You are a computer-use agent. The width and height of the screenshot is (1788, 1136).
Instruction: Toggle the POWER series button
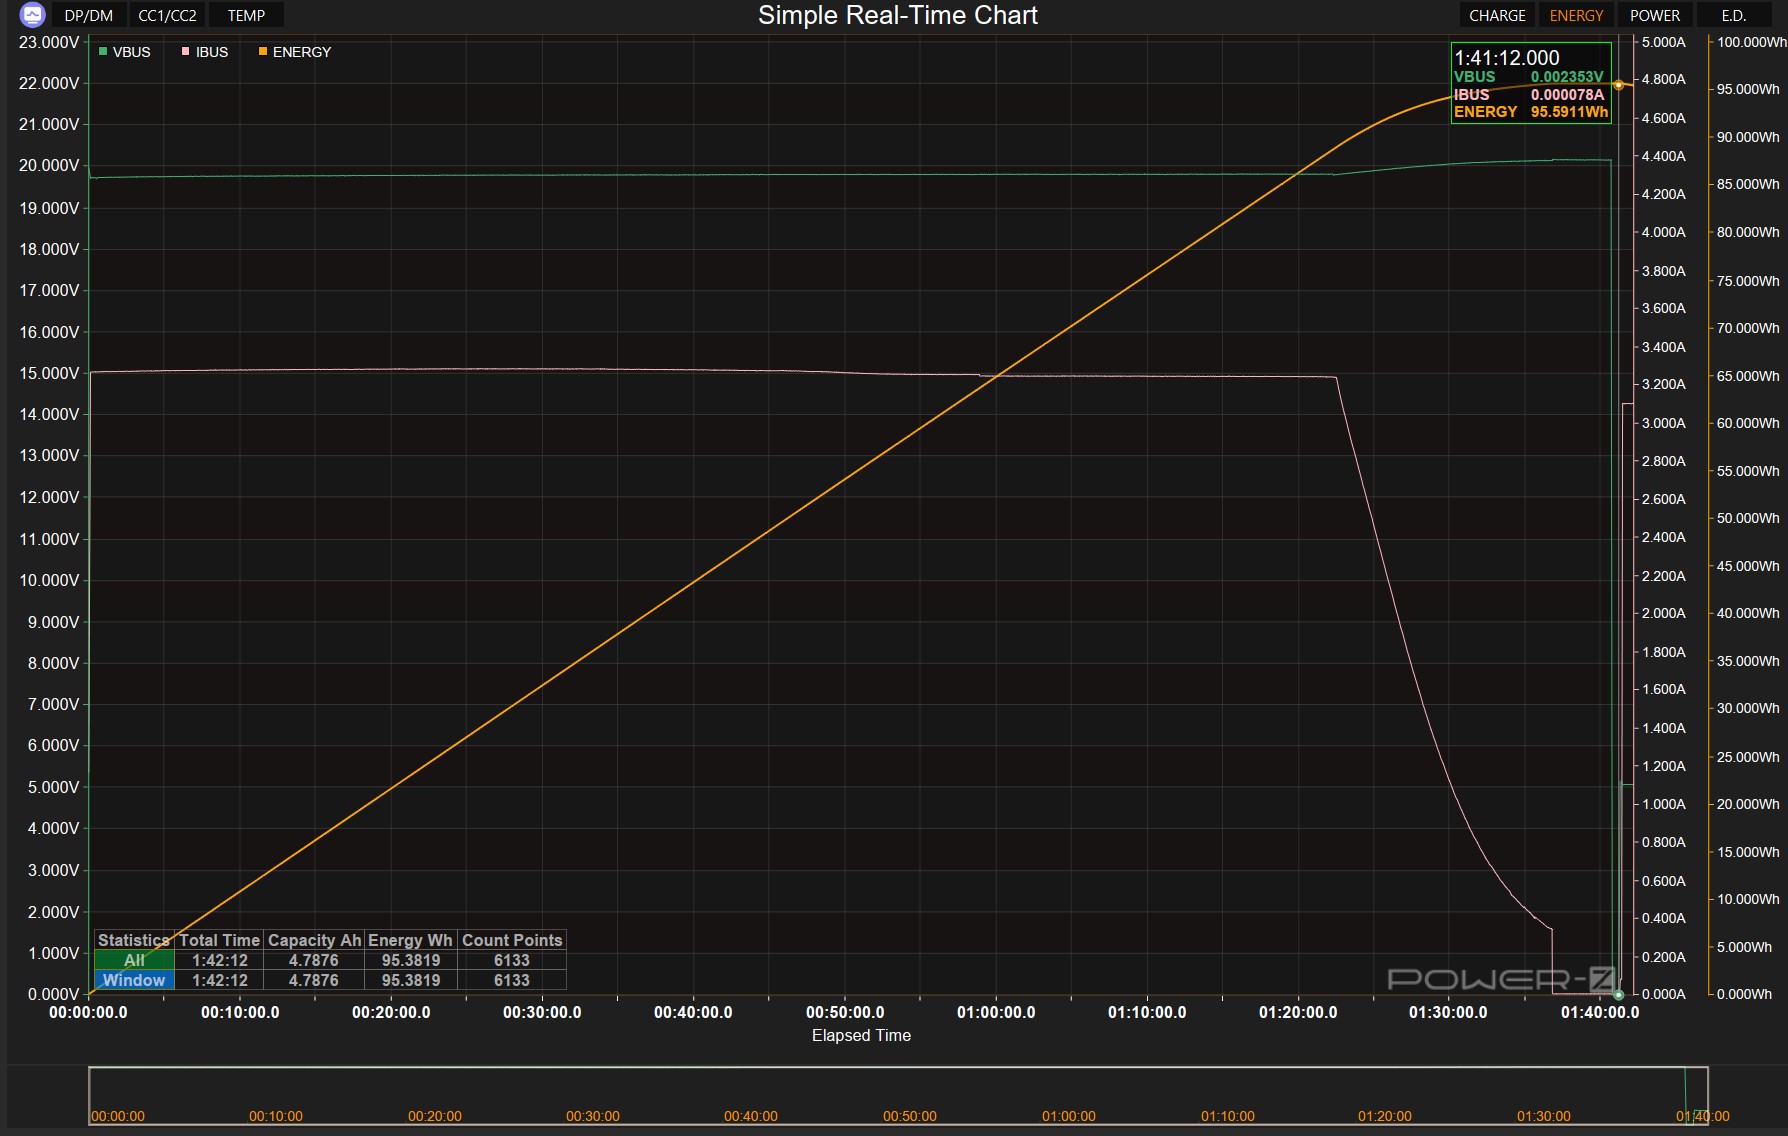coord(1655,15)
